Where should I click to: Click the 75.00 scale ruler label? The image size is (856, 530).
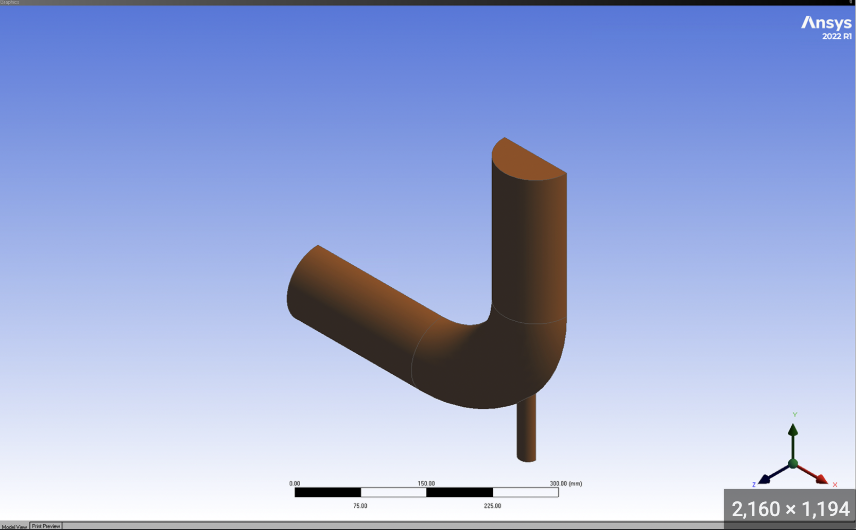click(360, 506)
